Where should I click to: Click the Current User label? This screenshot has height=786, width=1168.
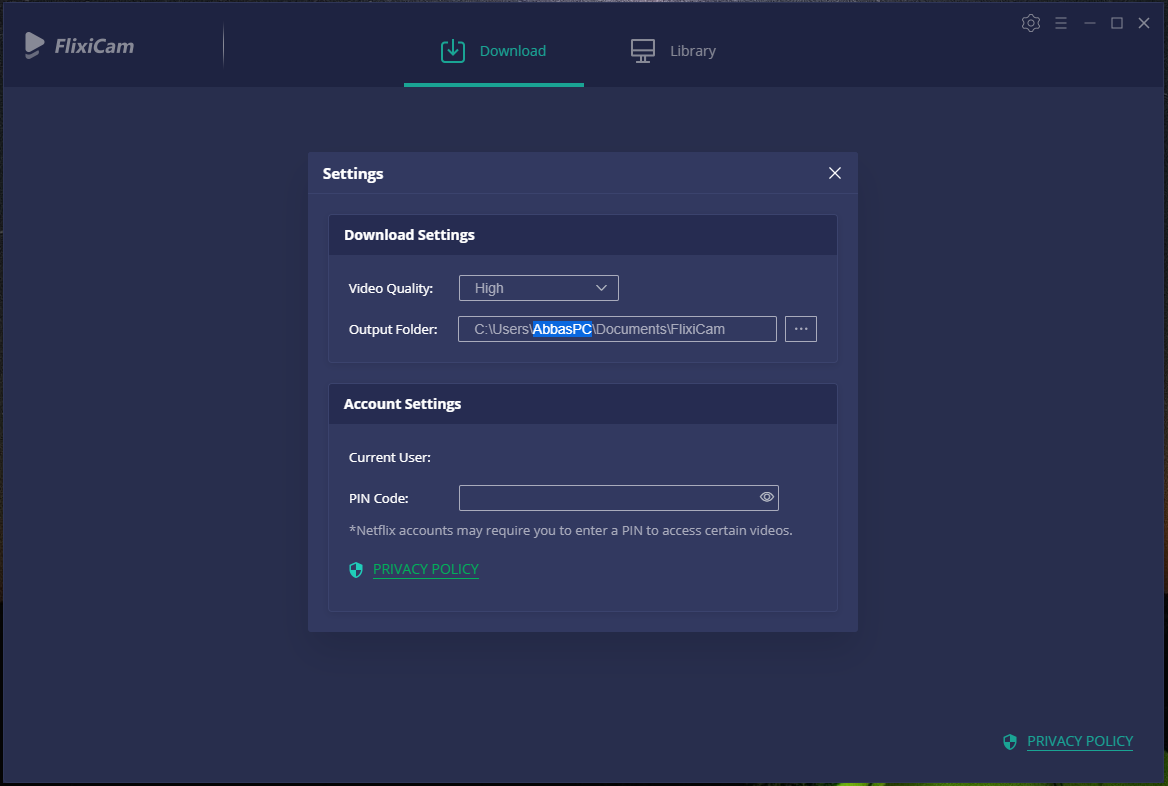[390, 457]
